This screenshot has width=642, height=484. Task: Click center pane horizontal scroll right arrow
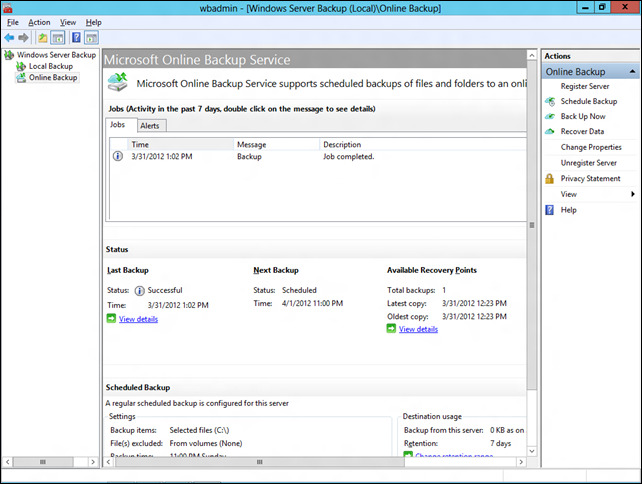coord(521,462)
